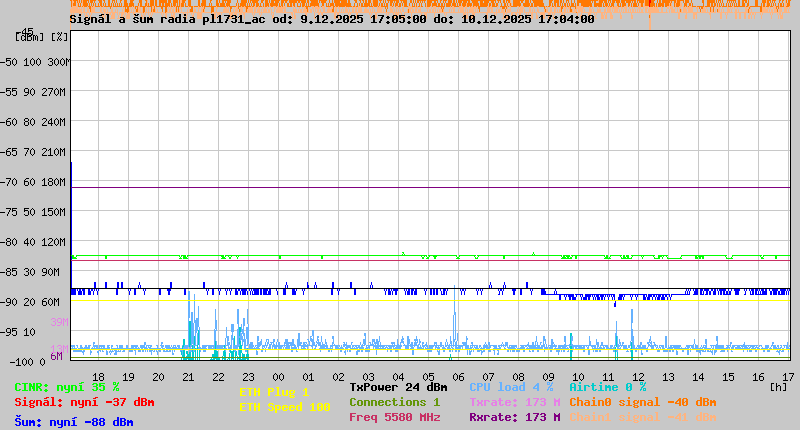Click the 'Chain0 signal -40 dBm' legend label
Image resolution: width=800 pixels, height=430 pixels.
tap(643, 402)
